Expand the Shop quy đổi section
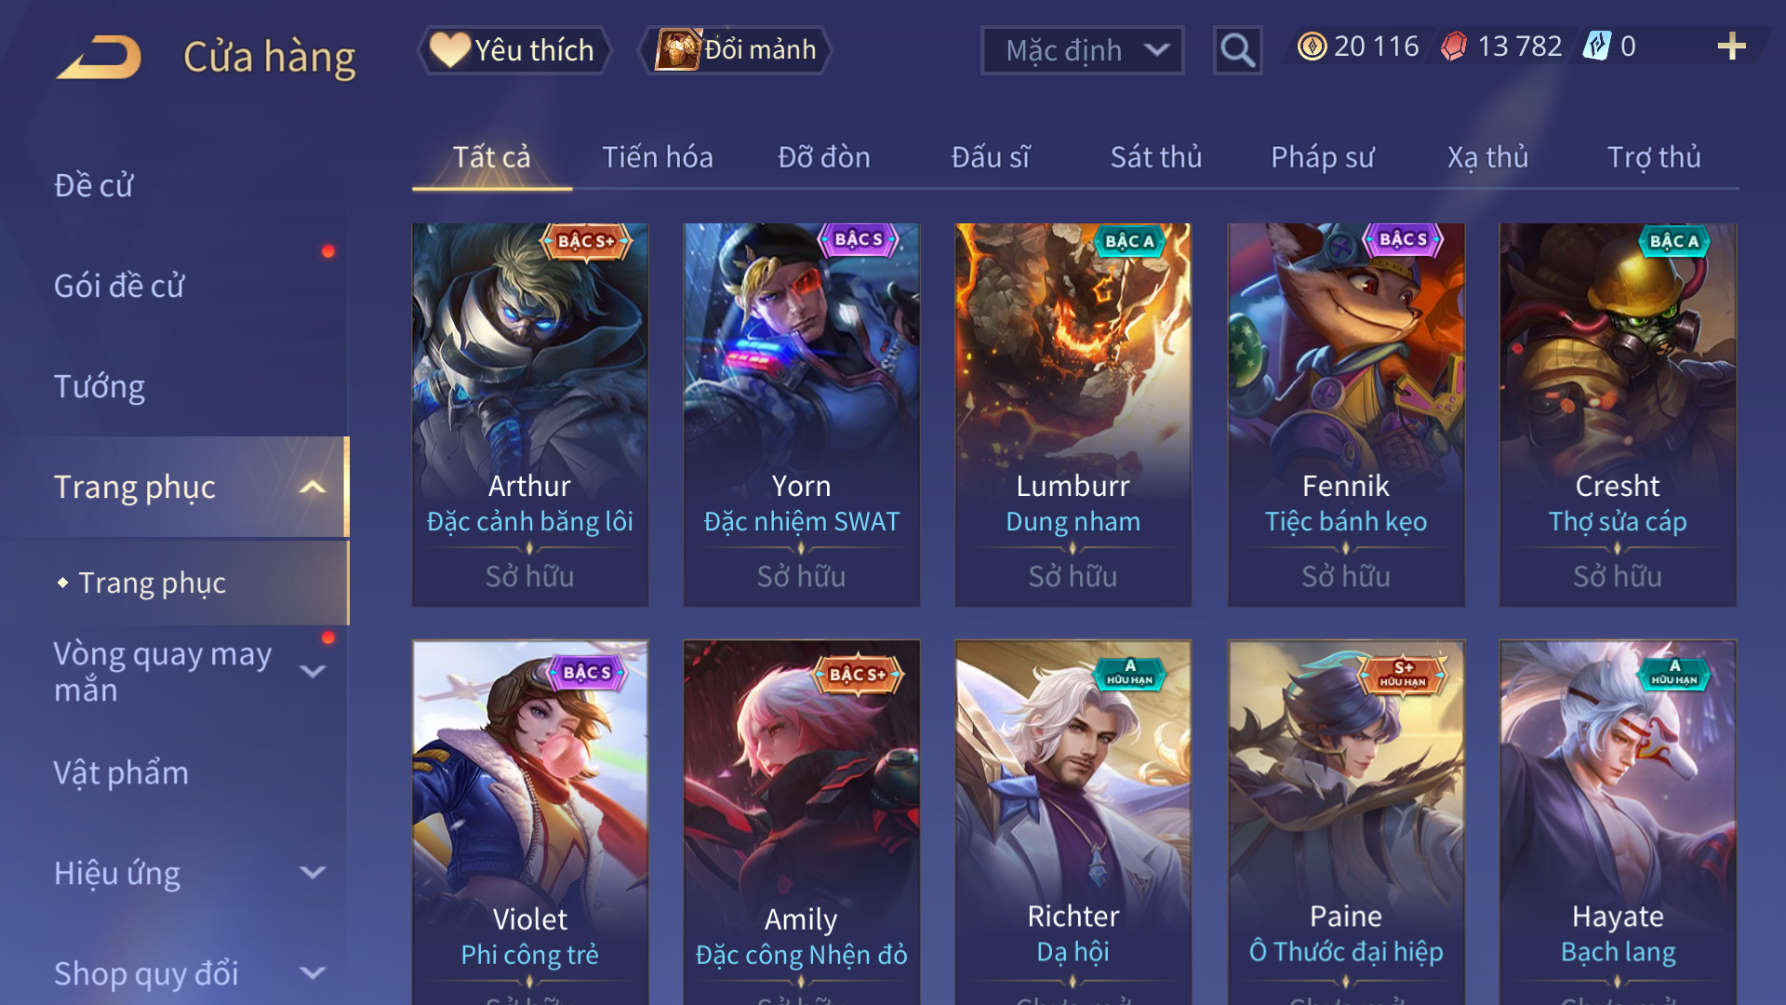The width and height of the screenshot is (1786, 1005). coord(313,973)
